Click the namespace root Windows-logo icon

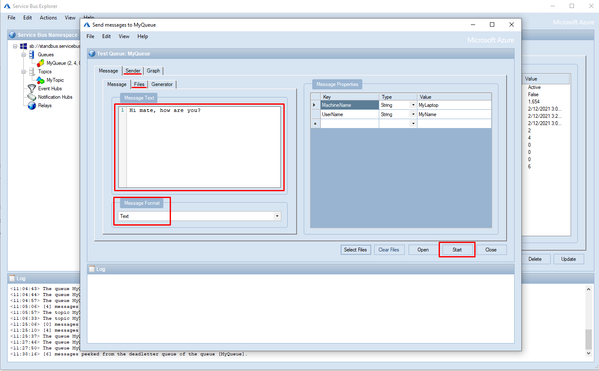(x=23, y=46)
